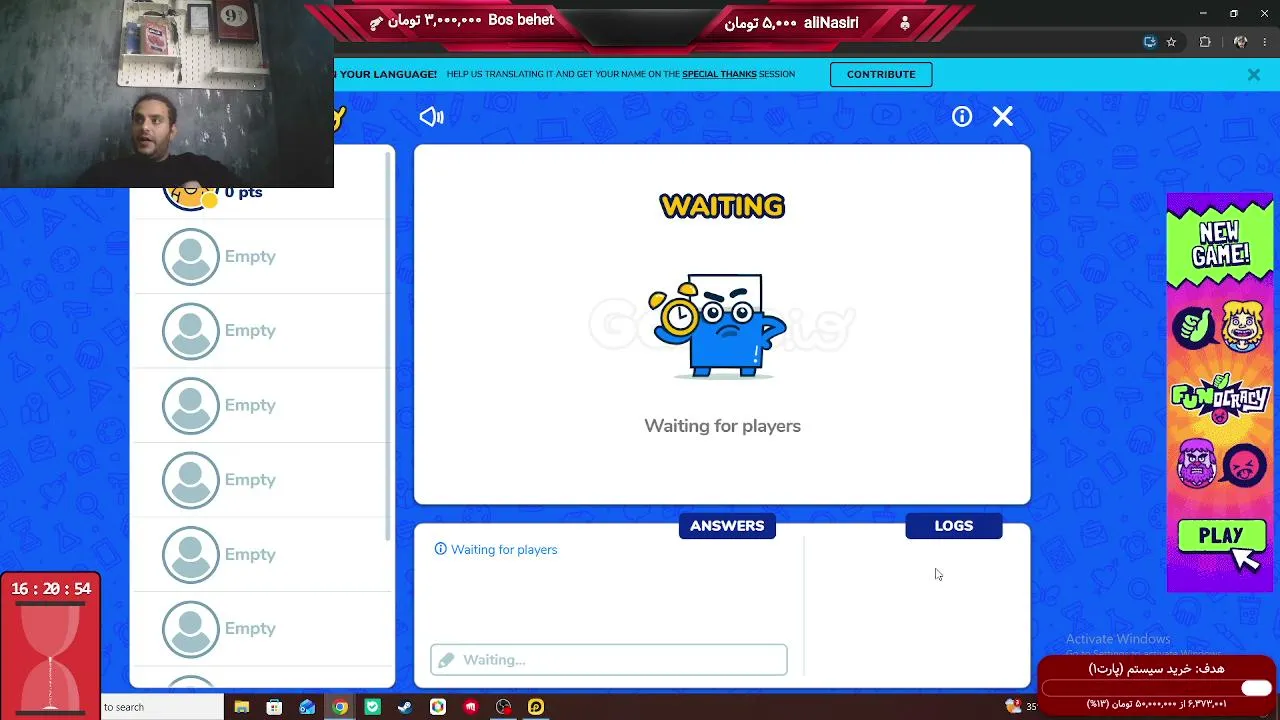This screenshot has width=1280, height=720.
Task: Open the SPECIAL THANKS link
Action: (x=719, y=74)
